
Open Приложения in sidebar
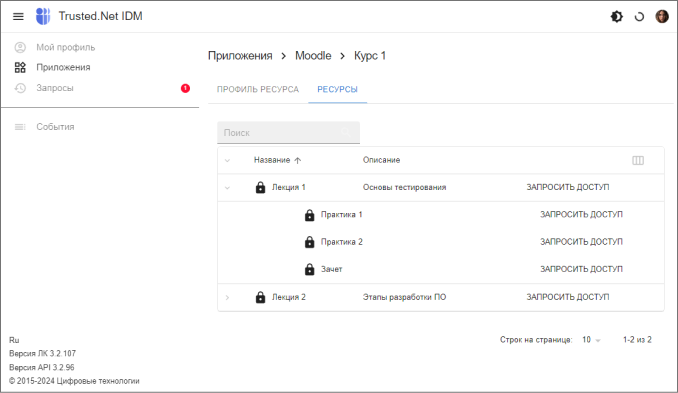pos(63,67)
